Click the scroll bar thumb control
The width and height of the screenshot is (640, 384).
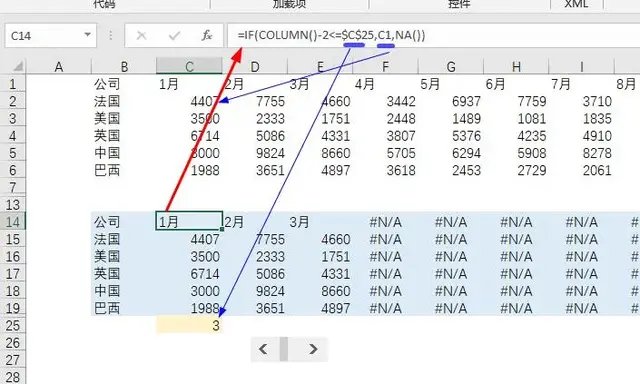pyautogui.click(x=284, y=349)
